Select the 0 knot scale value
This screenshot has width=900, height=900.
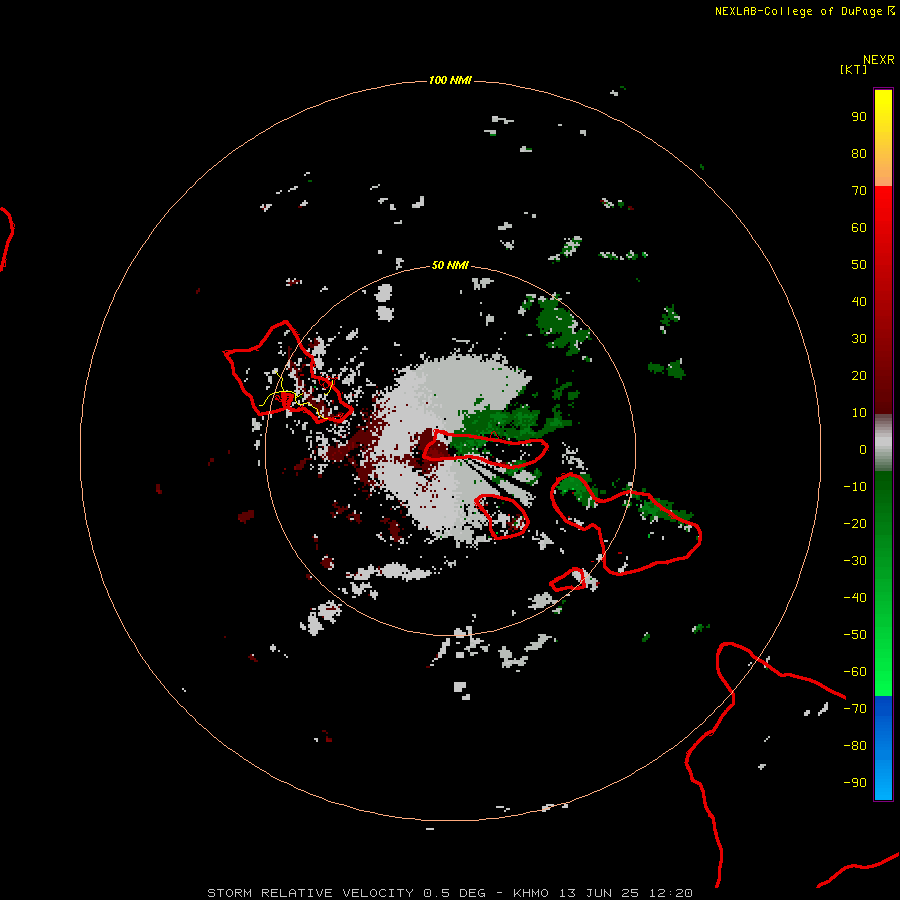[x=863, y=450]
